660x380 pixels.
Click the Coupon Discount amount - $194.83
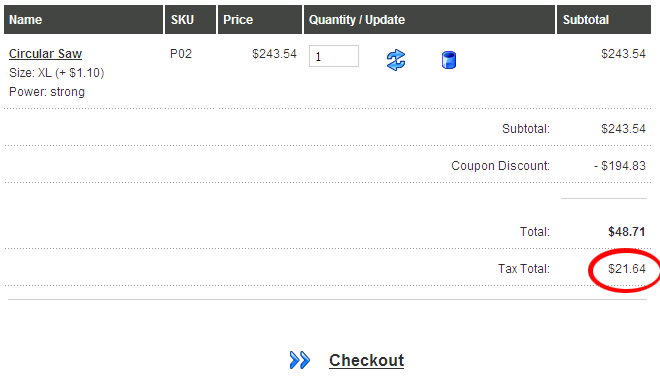pyautogui.click(x=620, y=166)
